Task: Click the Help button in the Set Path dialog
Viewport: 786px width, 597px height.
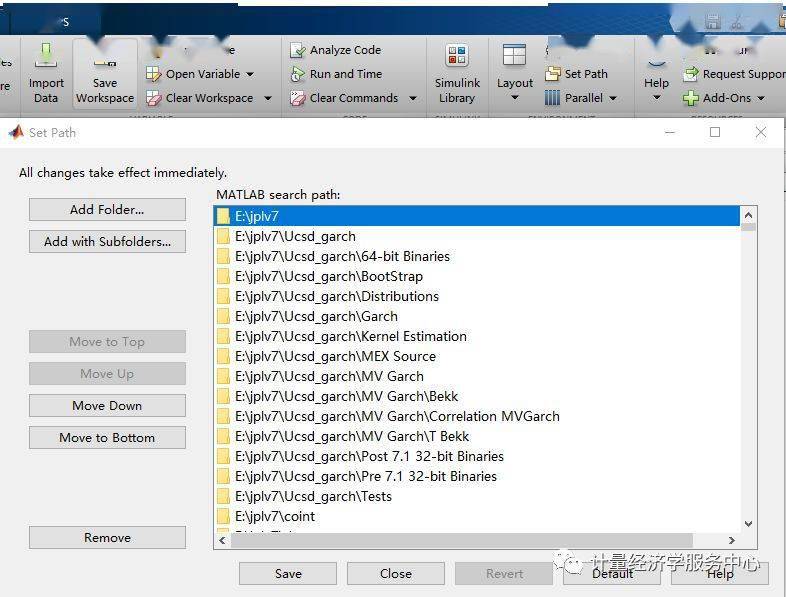Action: 720,573
